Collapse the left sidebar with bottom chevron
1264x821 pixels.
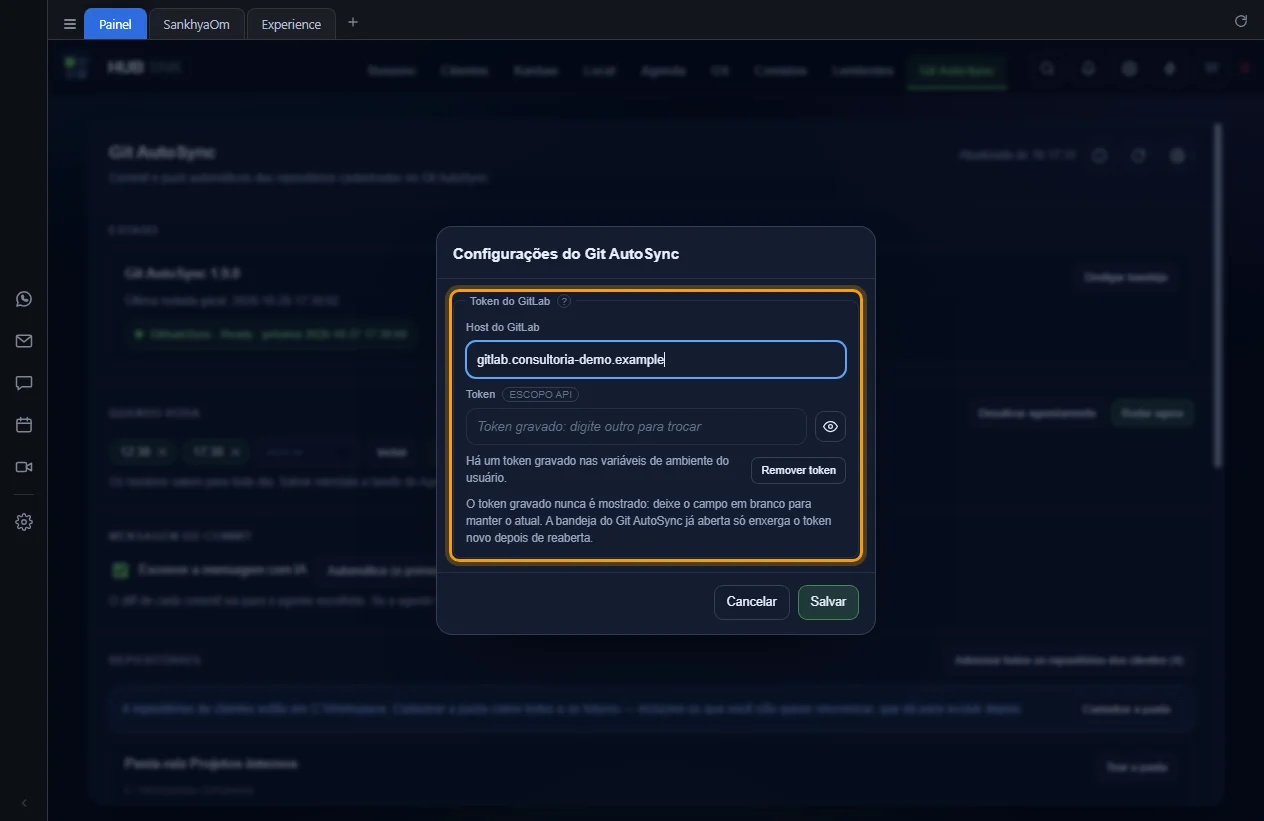click(24, 803)
